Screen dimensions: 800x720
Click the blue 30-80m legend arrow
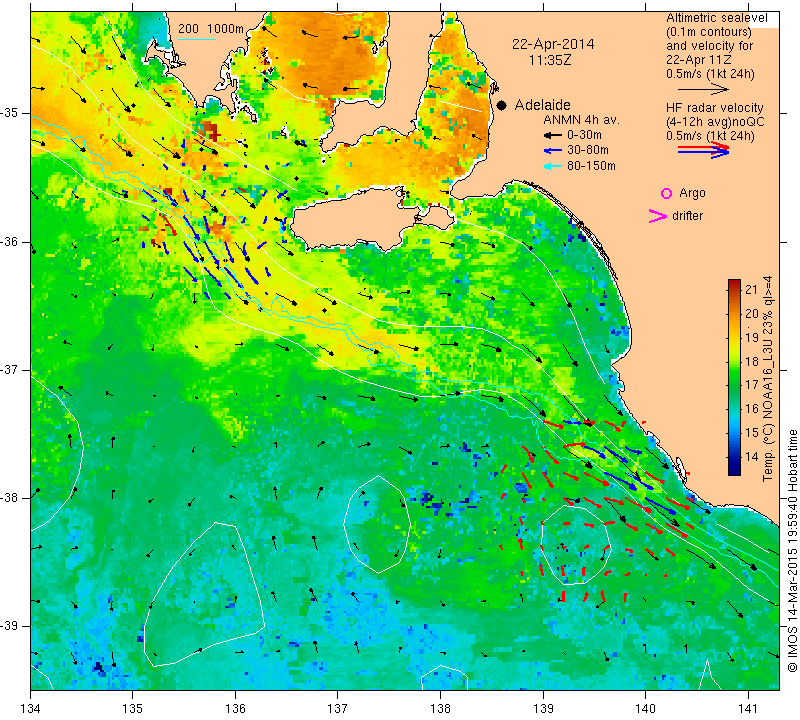point(553,151)
